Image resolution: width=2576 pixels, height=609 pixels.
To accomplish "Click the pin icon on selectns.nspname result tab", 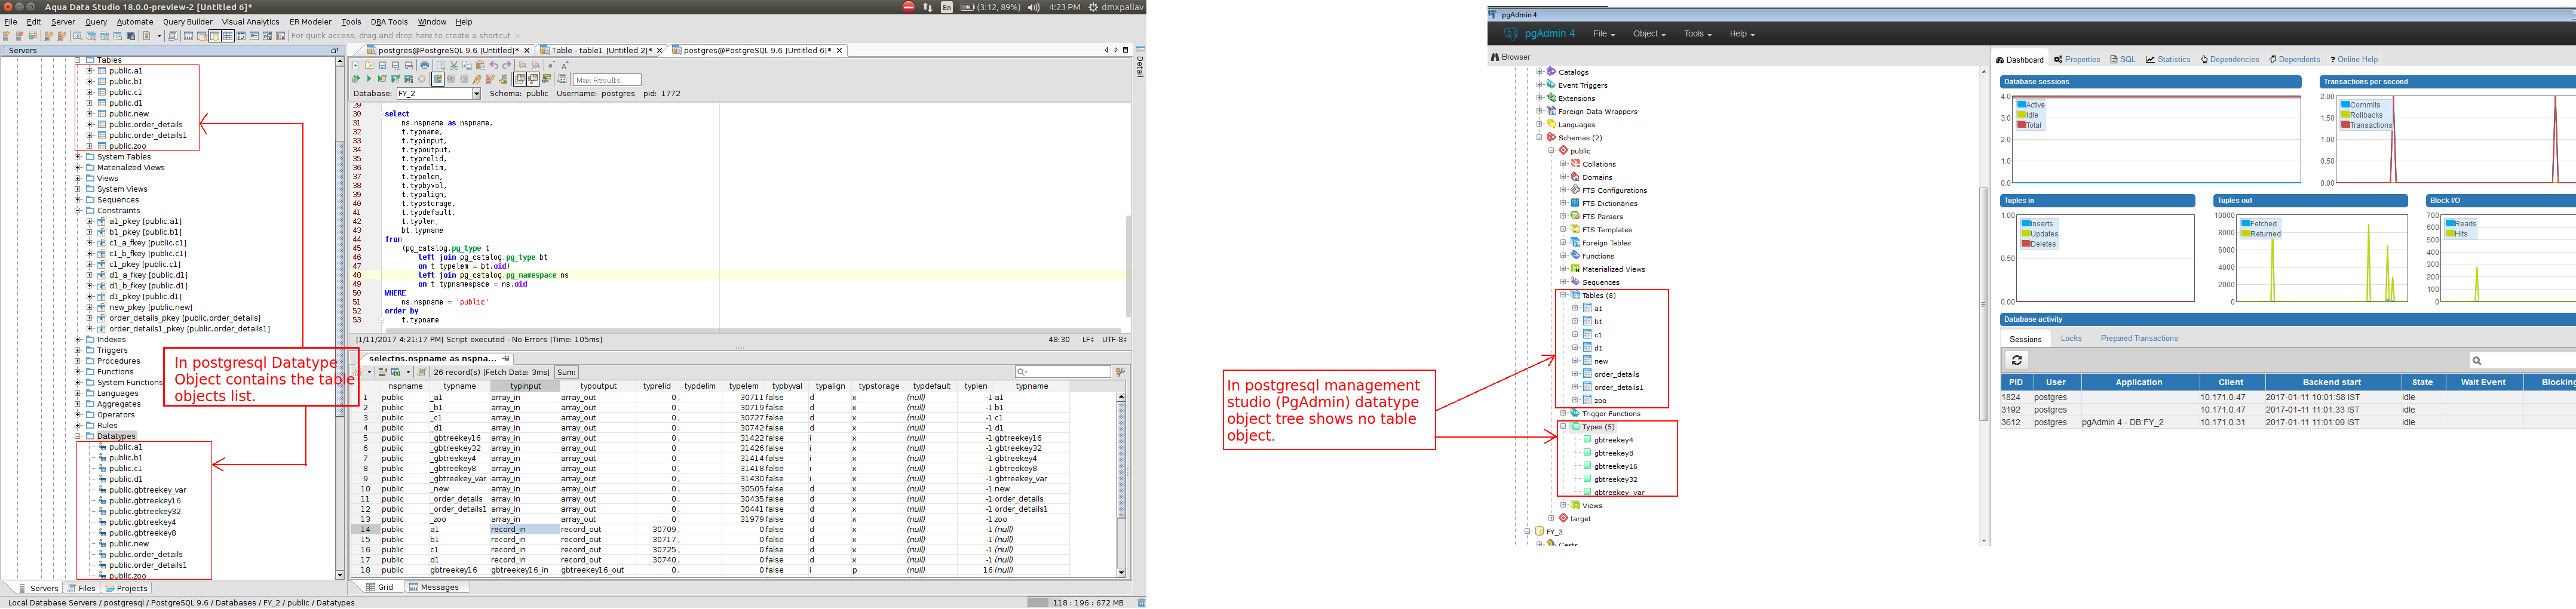I will pos(506,359).
